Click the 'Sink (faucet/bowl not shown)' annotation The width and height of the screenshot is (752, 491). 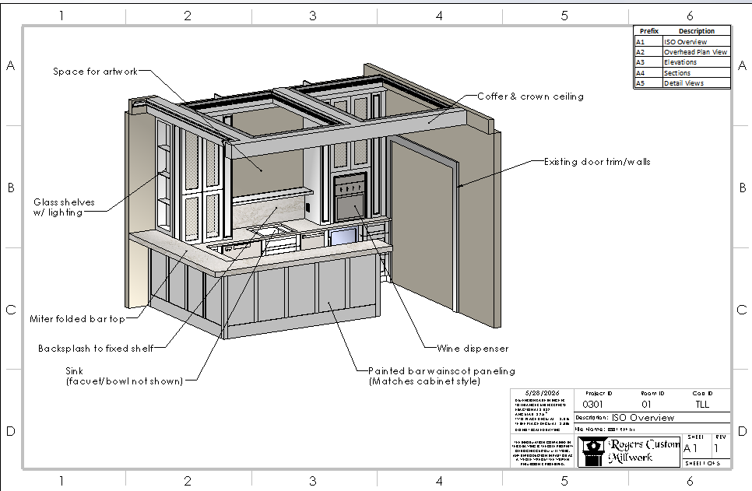[x=124, y=376]
